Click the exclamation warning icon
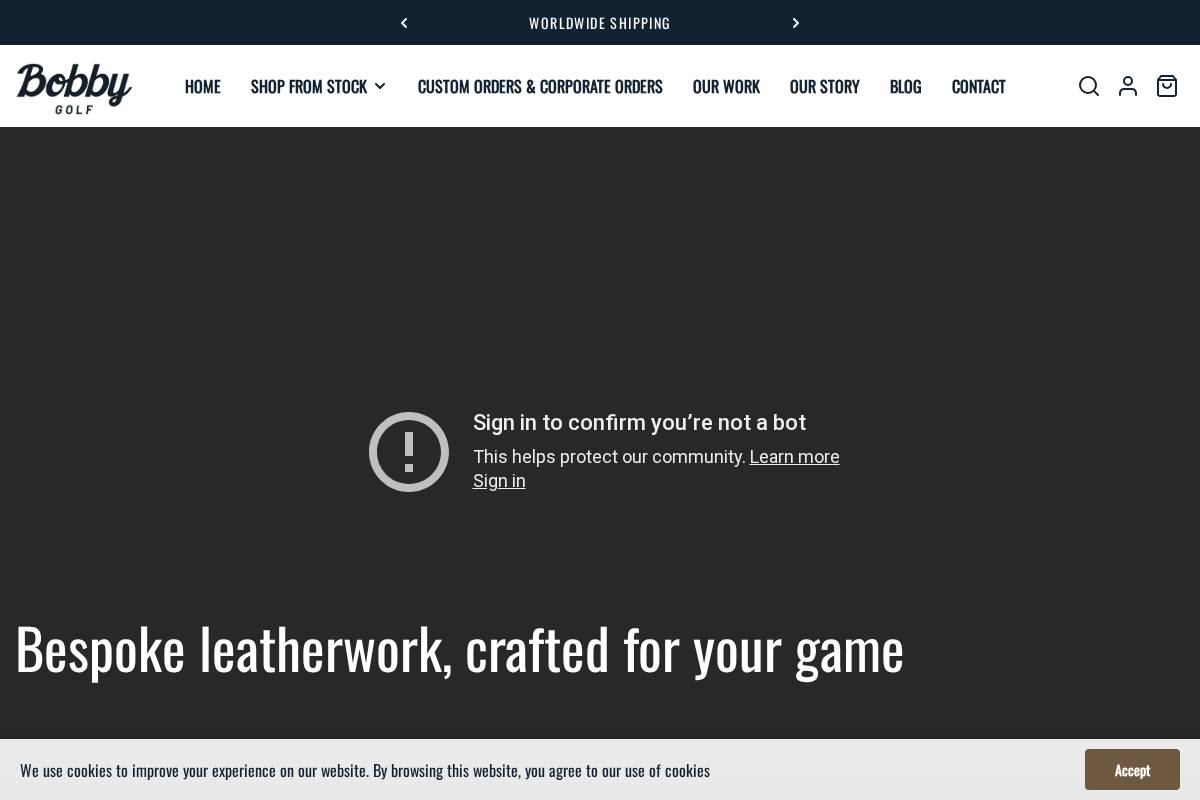 [x=409, y=451]
